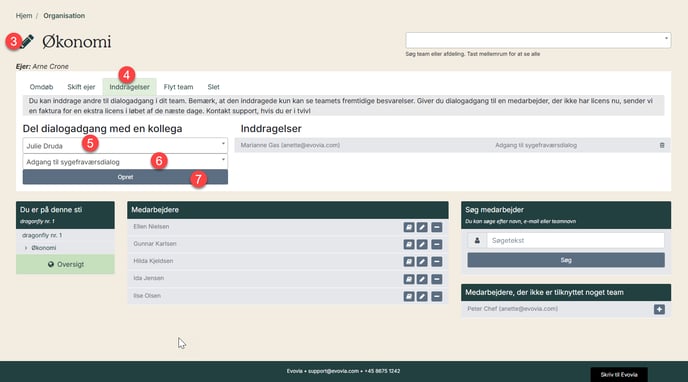Open report icon for Ilse Olsen

(408, 296)
